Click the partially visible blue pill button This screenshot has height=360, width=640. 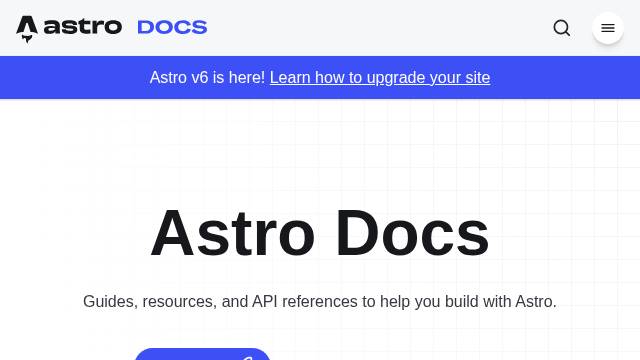click(x=202, y=354)
